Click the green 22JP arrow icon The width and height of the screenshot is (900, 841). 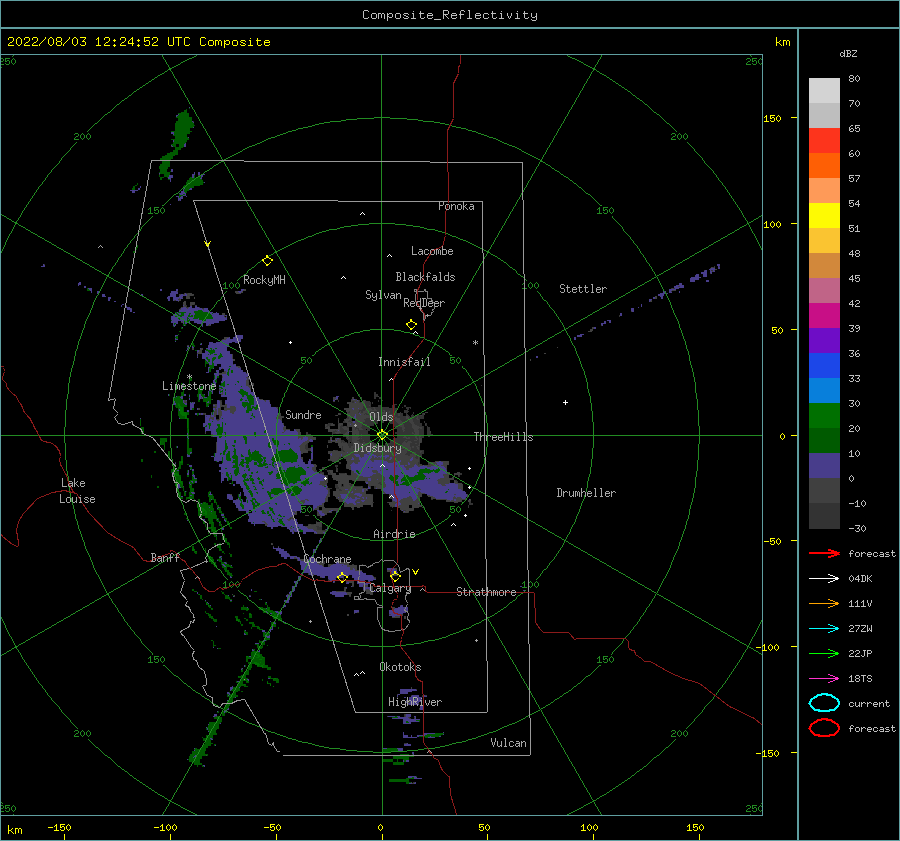point(824,653)
